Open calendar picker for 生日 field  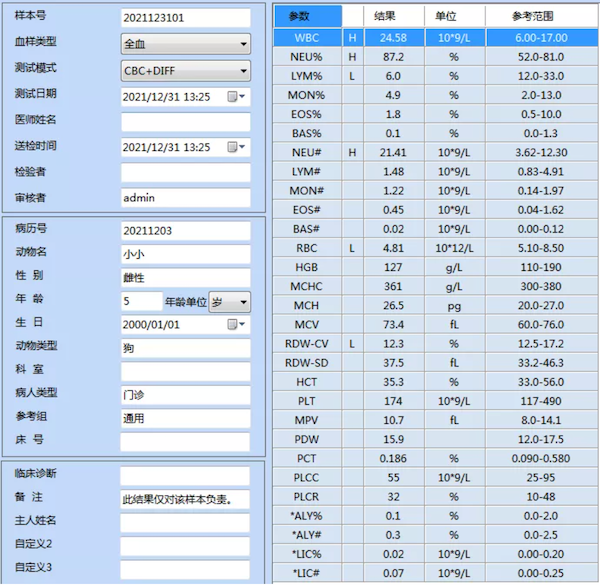pyautogui.click(x=236, y=324)
